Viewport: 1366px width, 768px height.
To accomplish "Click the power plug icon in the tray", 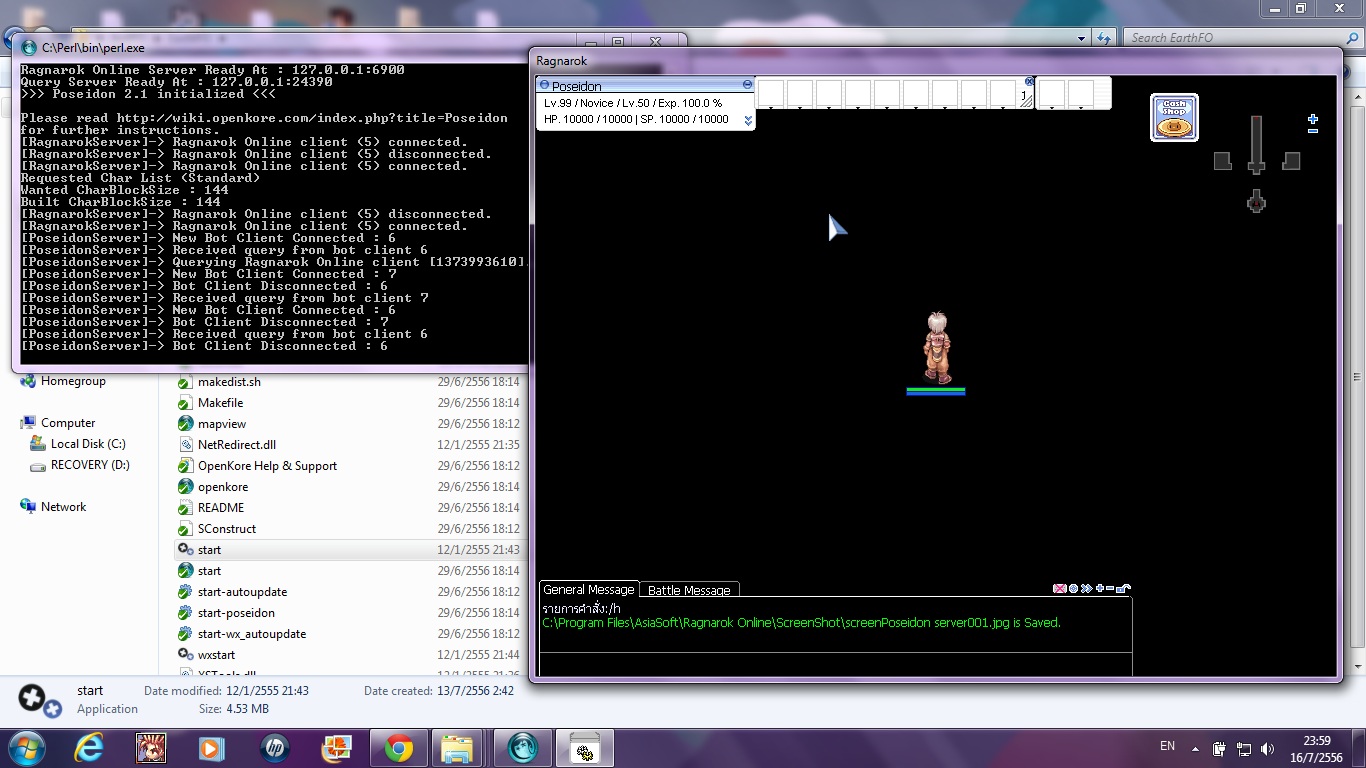I will tap(1220, 748).
